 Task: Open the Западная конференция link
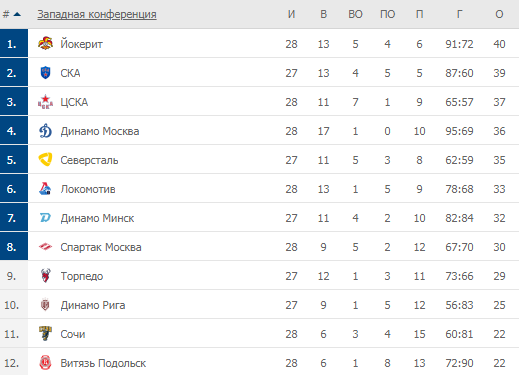(97, 14)
